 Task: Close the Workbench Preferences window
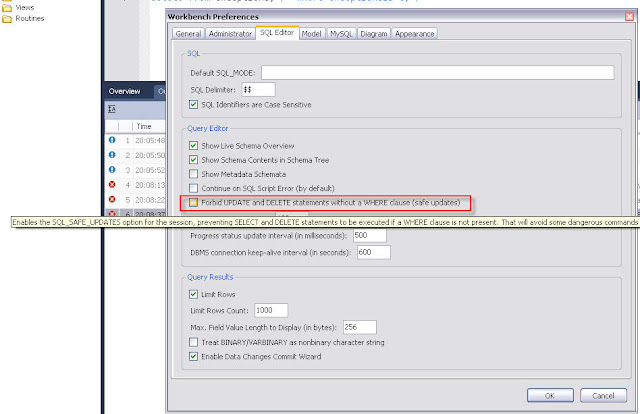pyautogui.click(x=629, y=16)
